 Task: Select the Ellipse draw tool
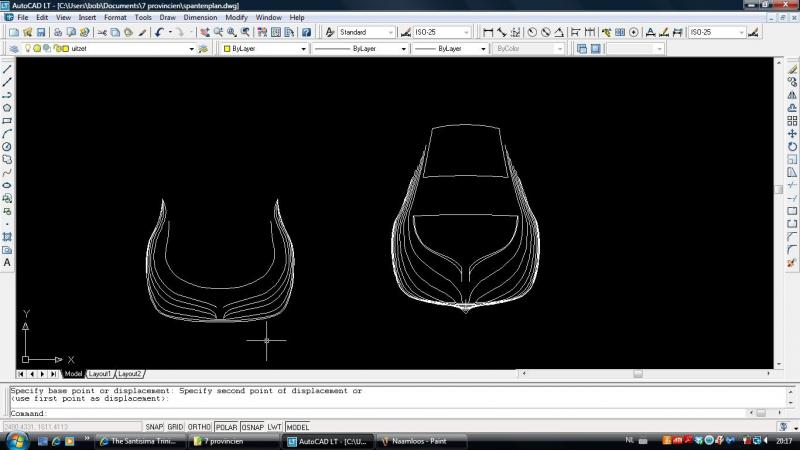click(7, 185)
